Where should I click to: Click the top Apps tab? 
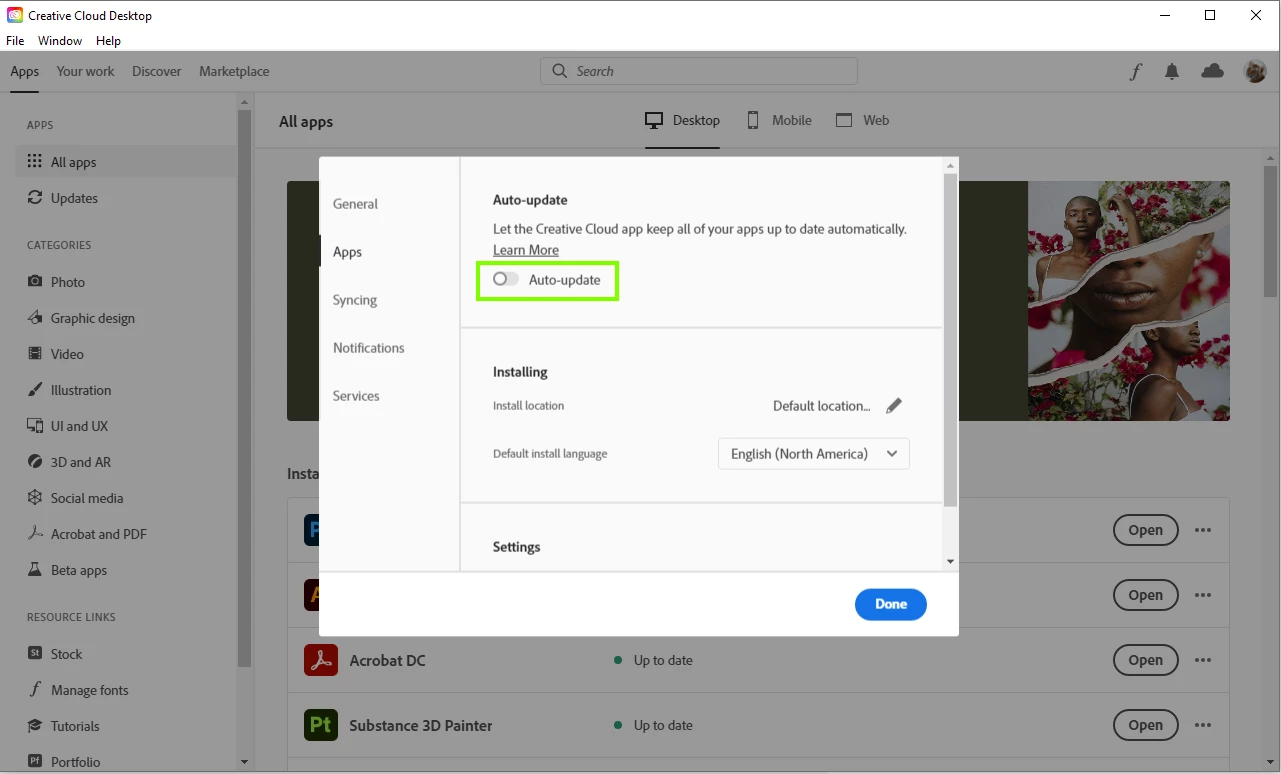25,71
